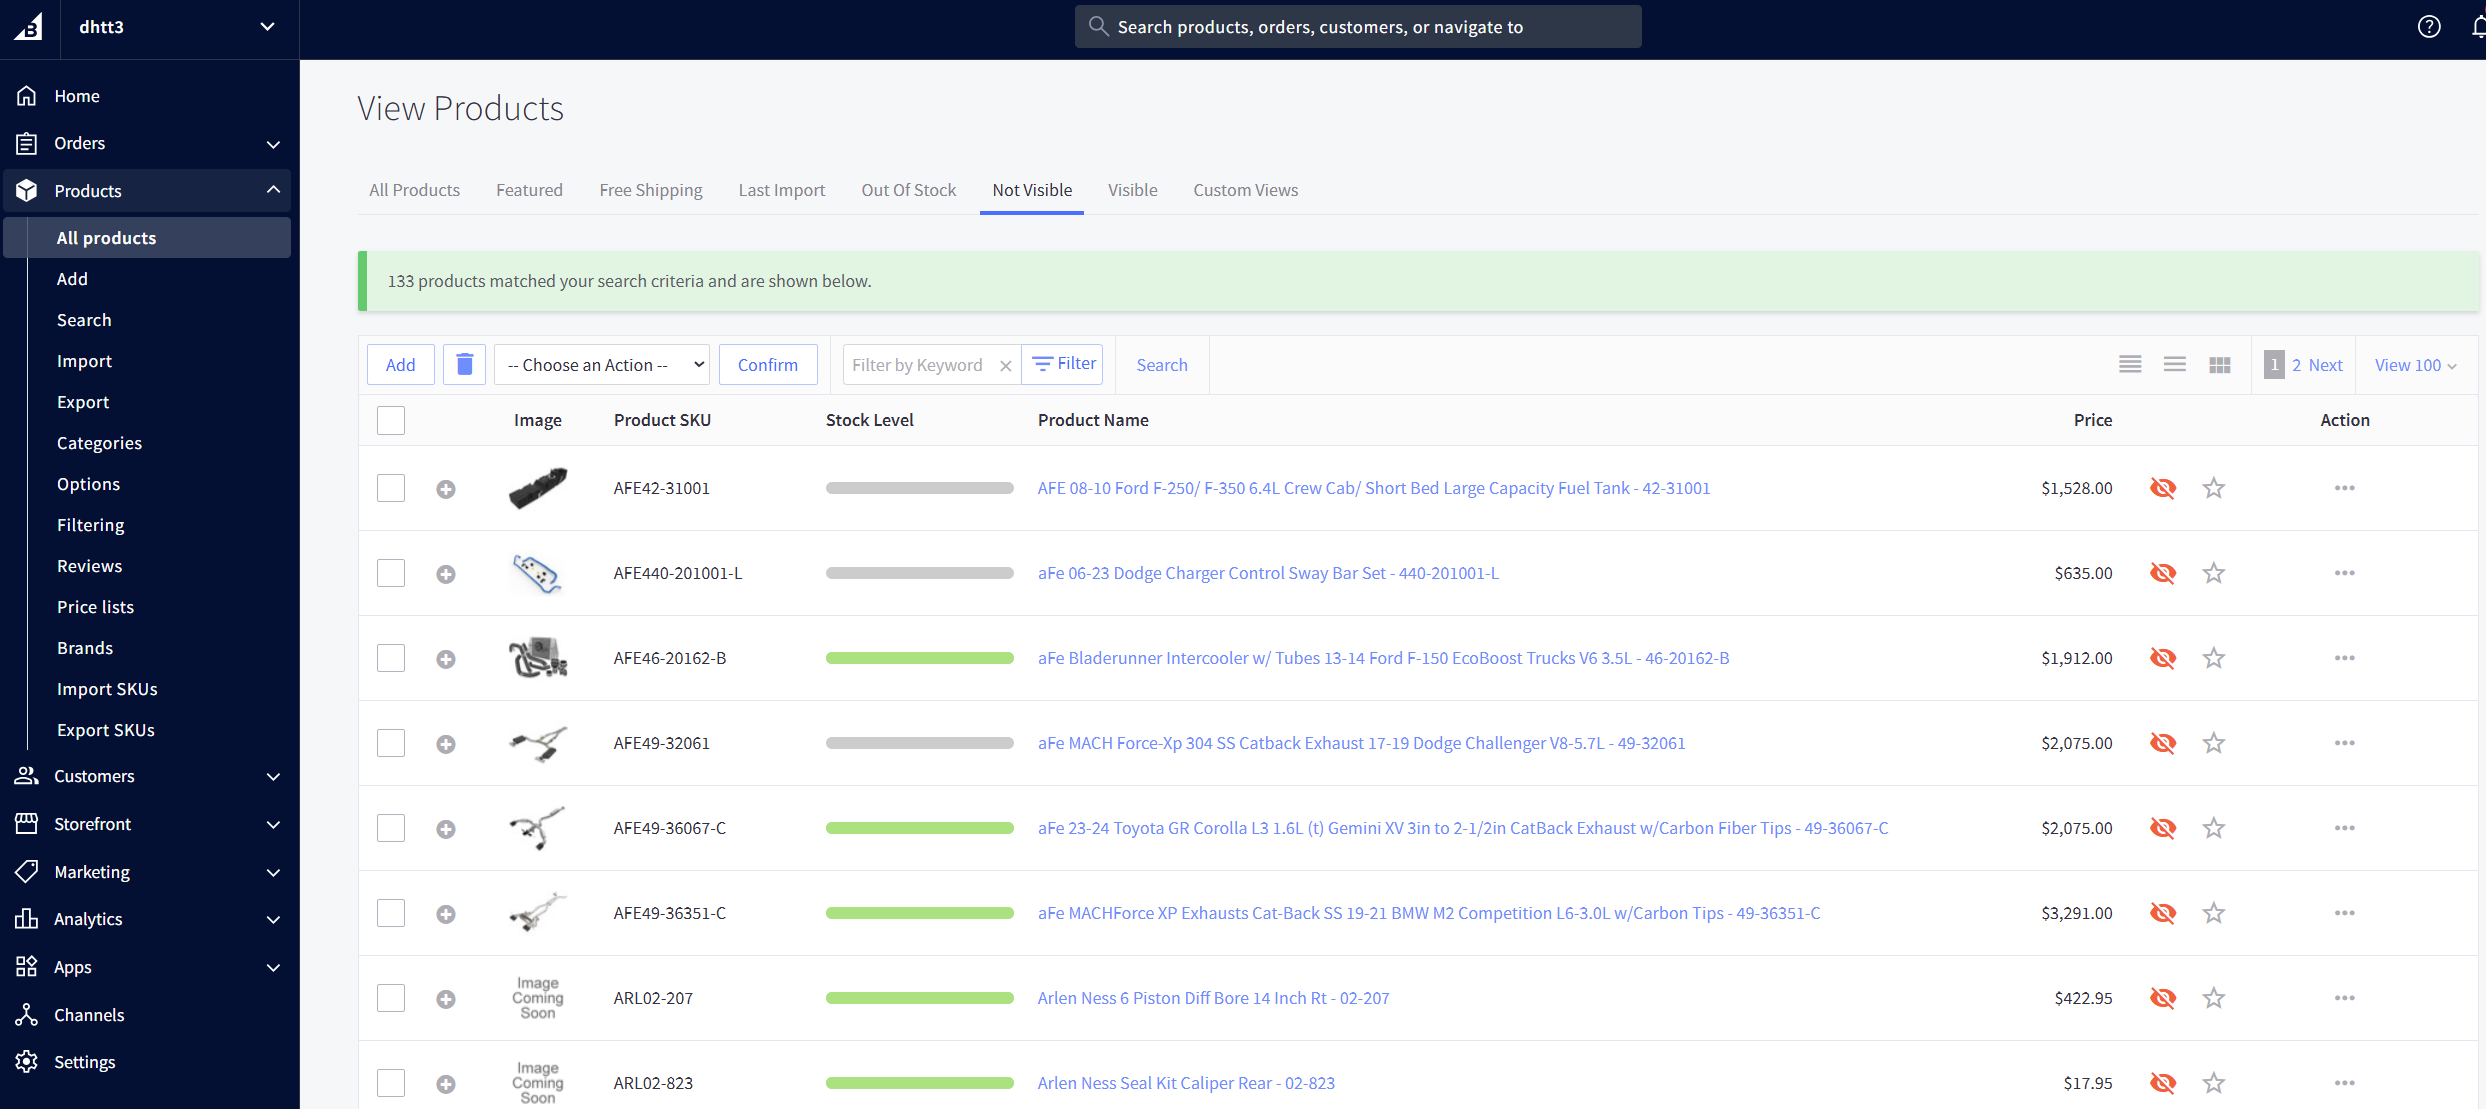Open the Choose an Action dropdown
Image resolution: width=2486 pixels, height=1109 pixels.
602,365
